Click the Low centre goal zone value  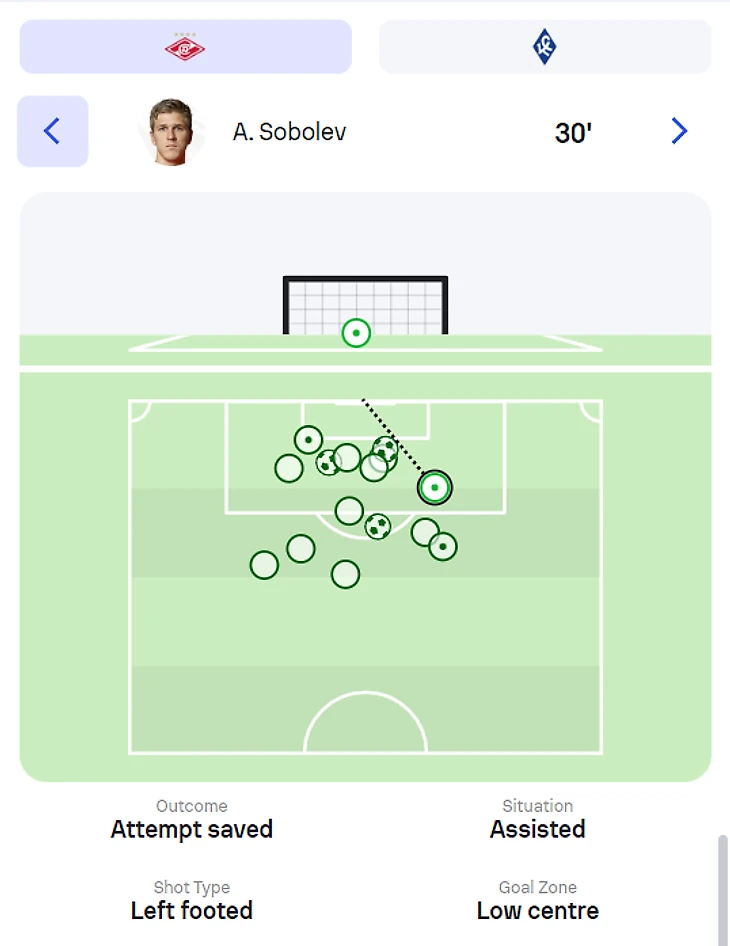click(537, 911)
